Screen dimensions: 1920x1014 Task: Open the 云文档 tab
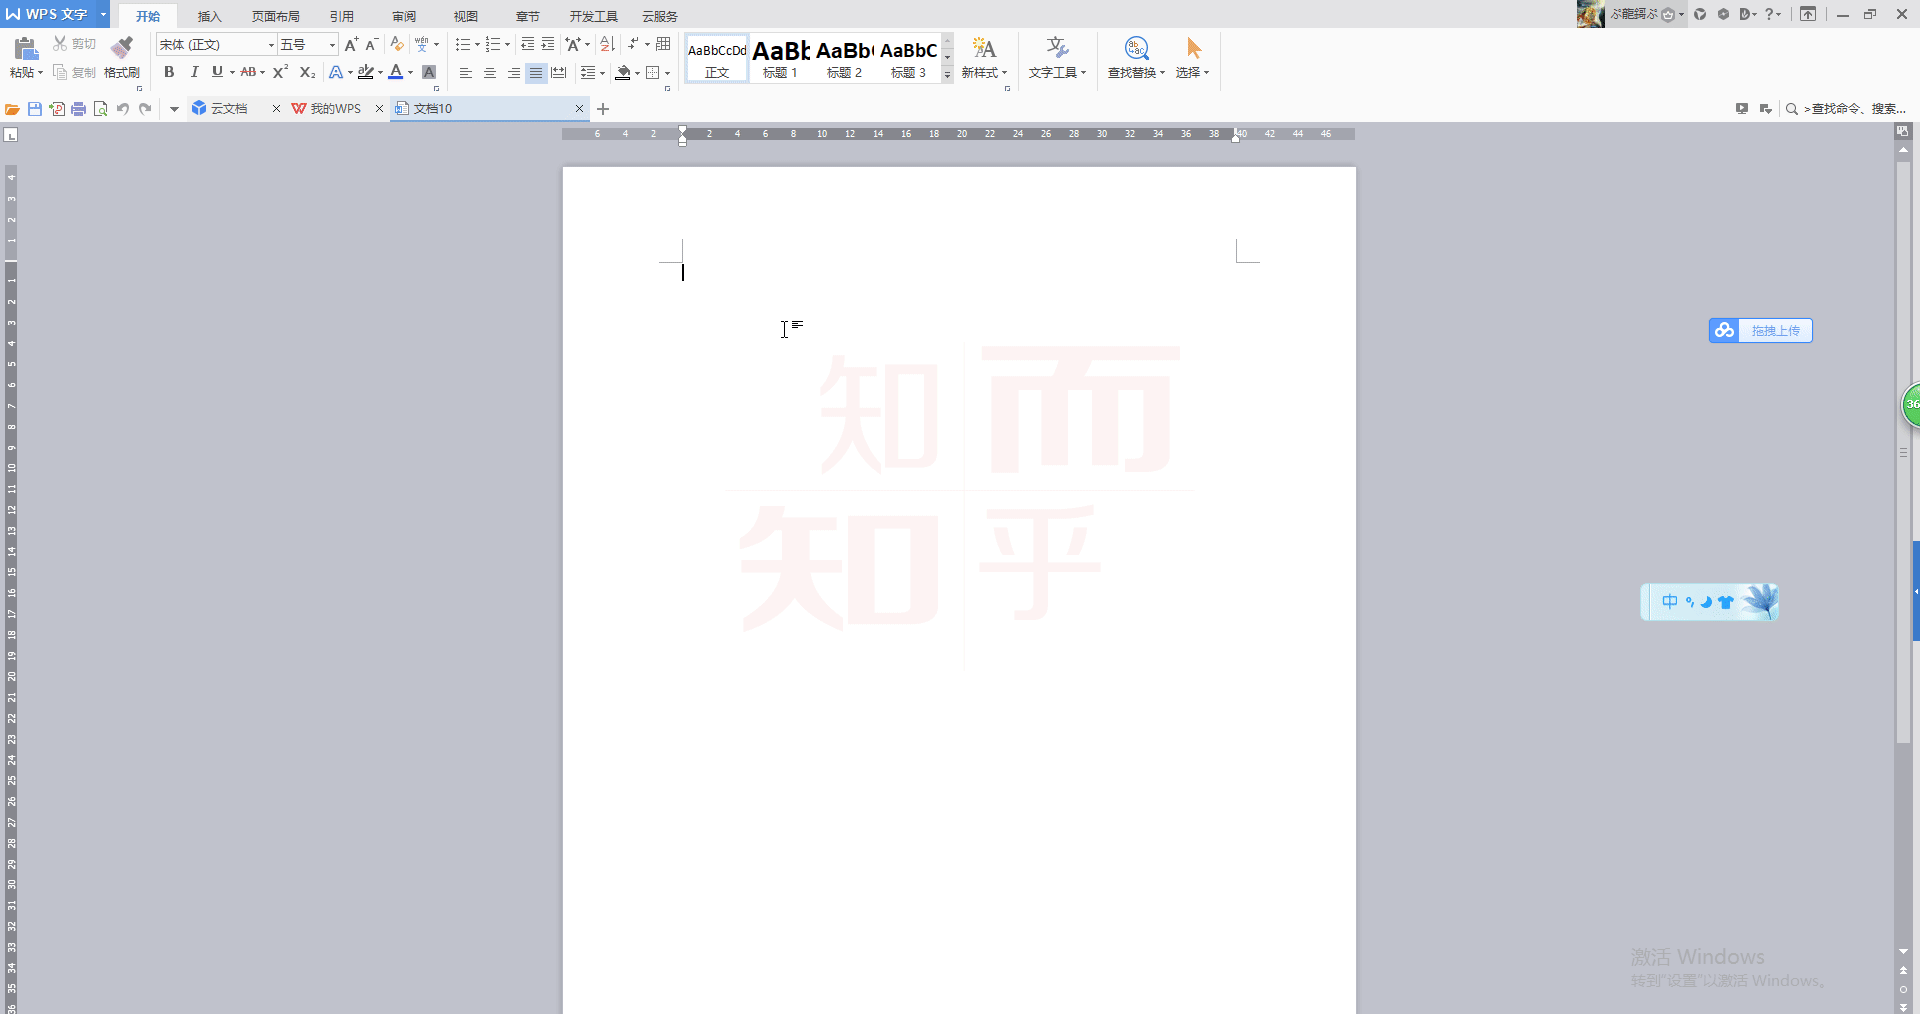tap(229, 108)
